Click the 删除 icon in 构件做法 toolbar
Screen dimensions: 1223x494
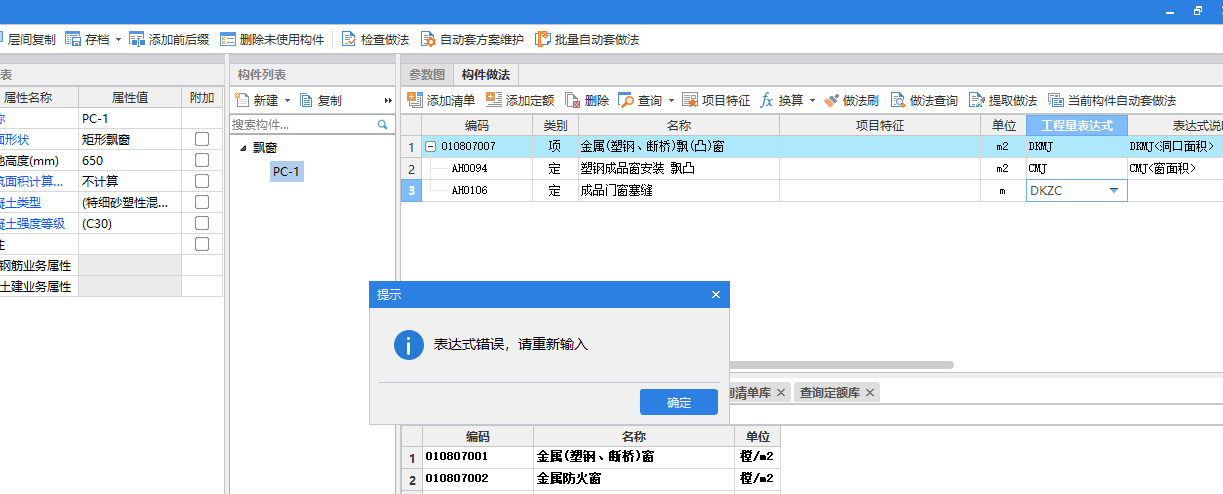[573, 100]
